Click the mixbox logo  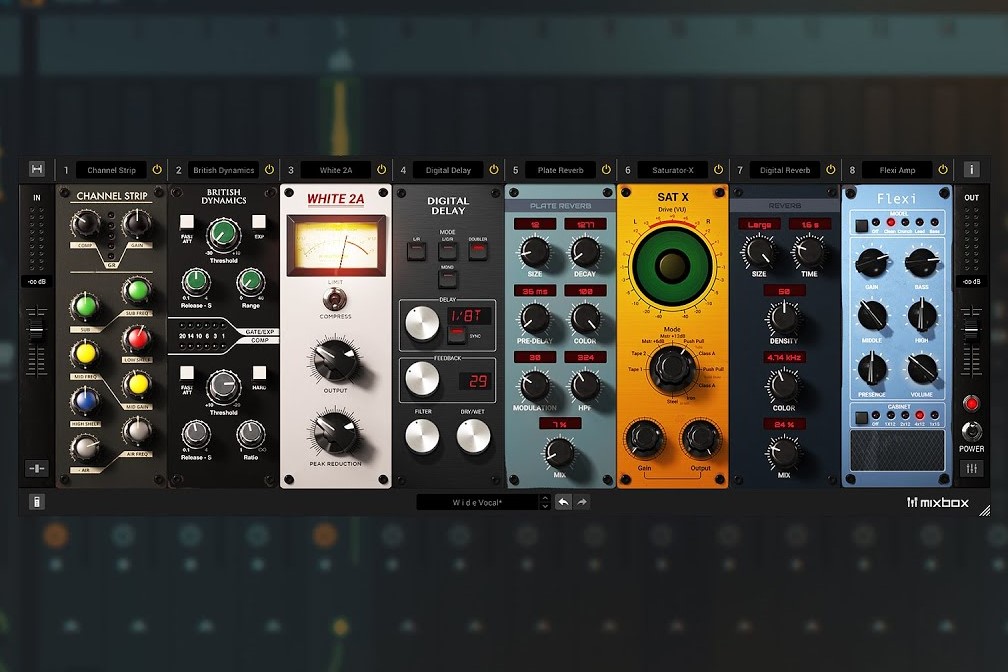click(x=937, y=503)
